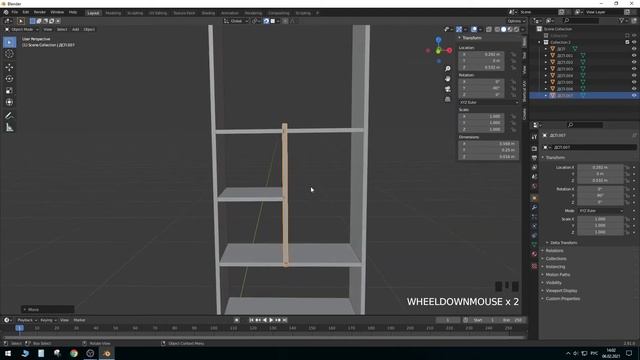
Task: Open the Playback menu in timeline header
Action: (27, 320)
